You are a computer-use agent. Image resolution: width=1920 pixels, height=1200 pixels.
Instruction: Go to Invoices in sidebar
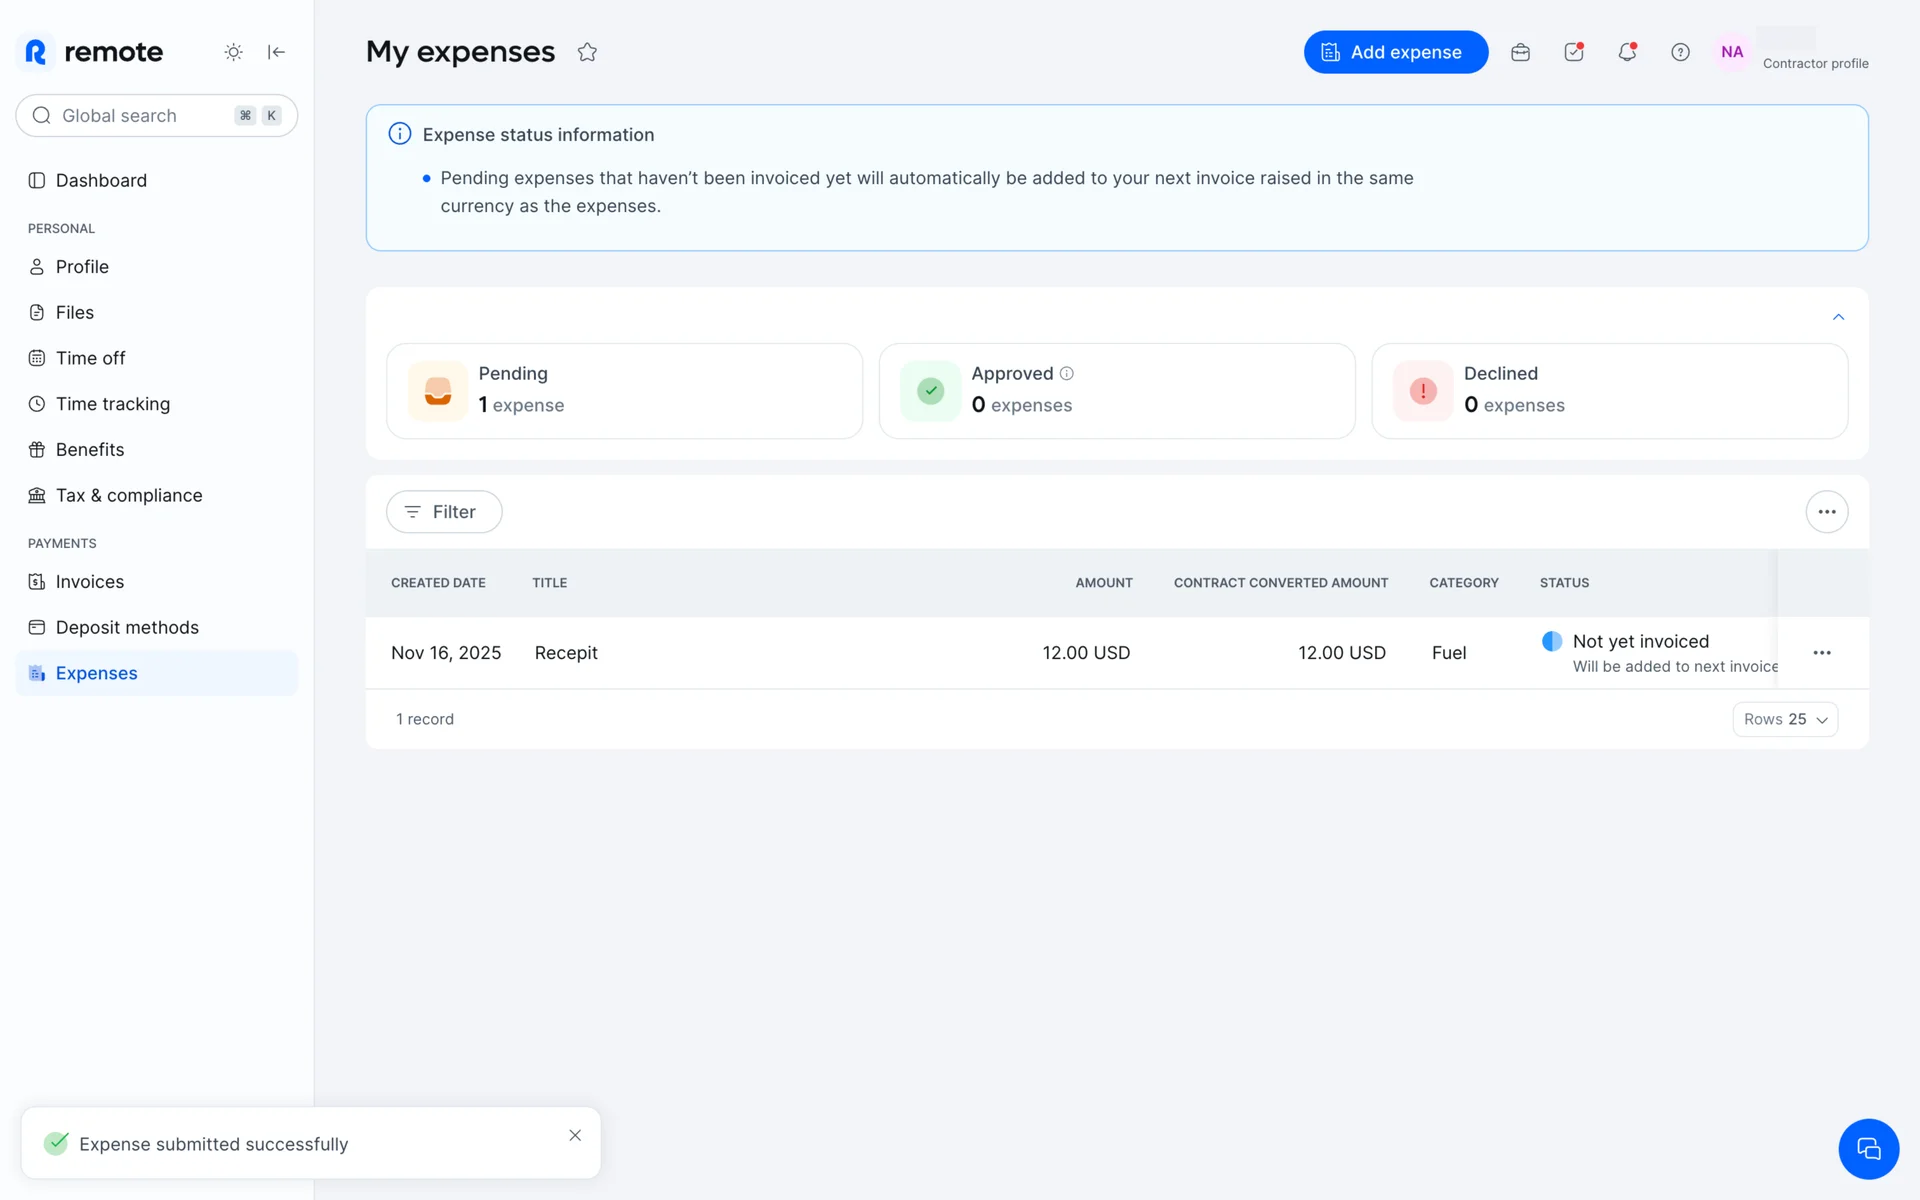[x=90, y=582]
